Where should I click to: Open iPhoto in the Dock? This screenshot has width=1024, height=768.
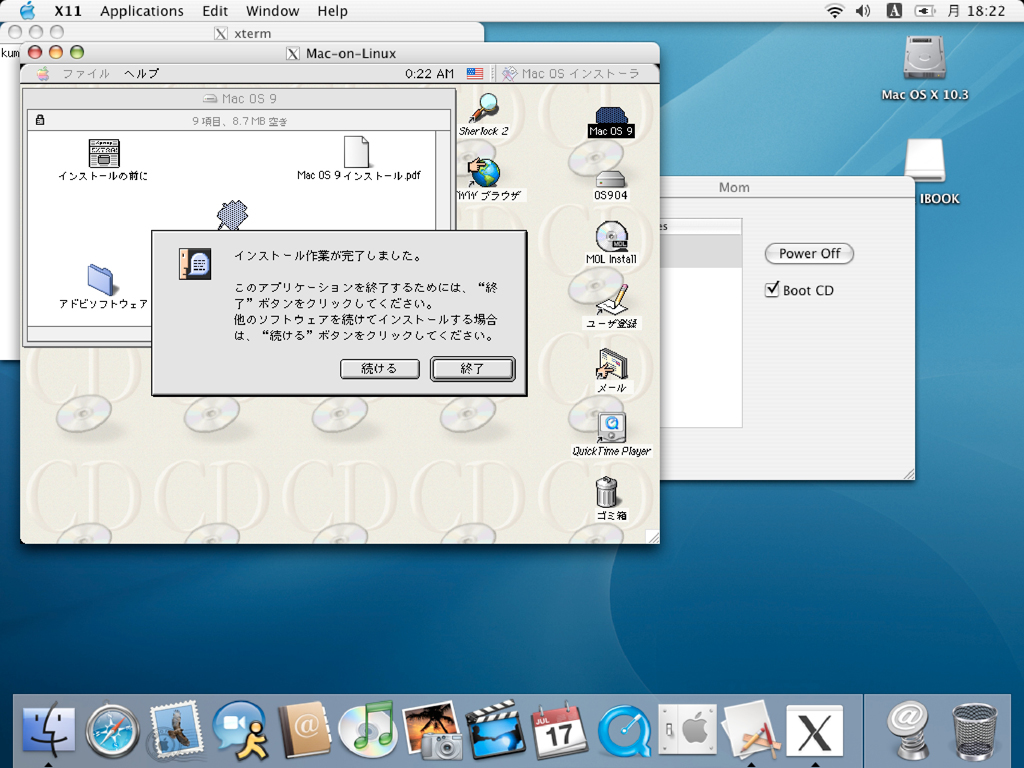(431, 729)
